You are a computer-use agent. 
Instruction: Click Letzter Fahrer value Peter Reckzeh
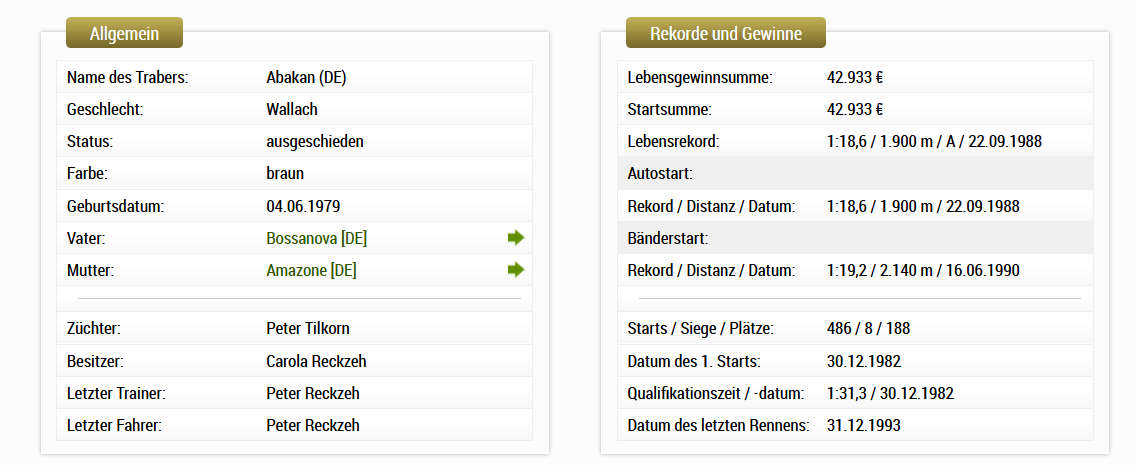313,425
